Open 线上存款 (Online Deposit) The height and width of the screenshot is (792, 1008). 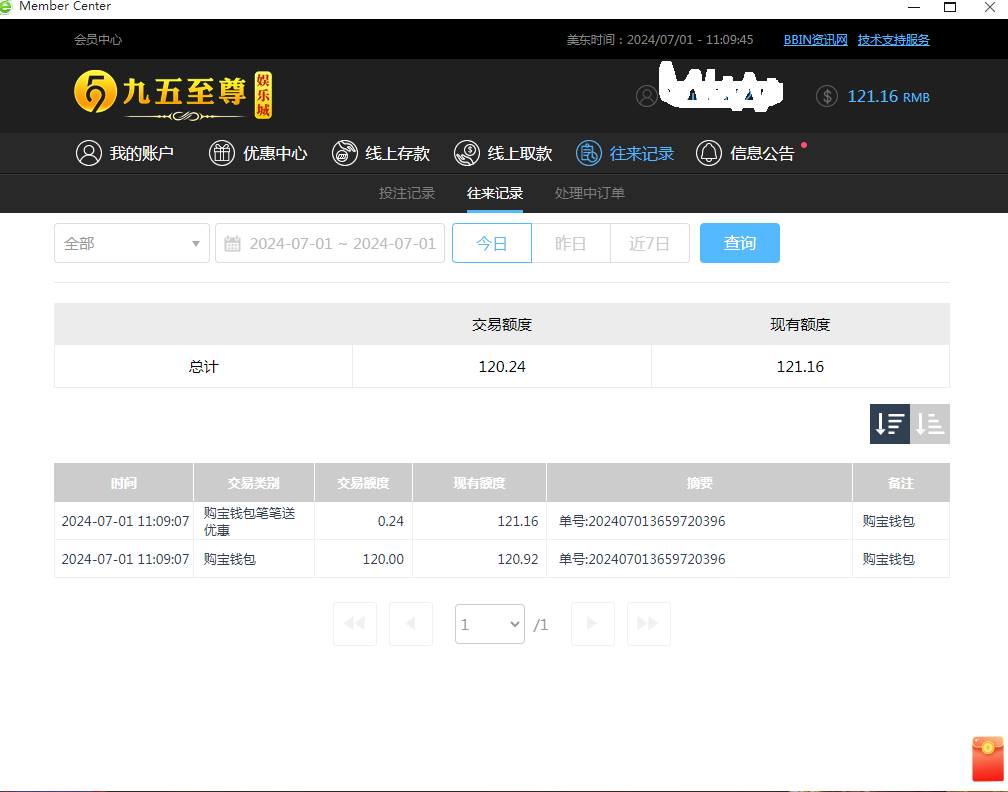[382, 153]
